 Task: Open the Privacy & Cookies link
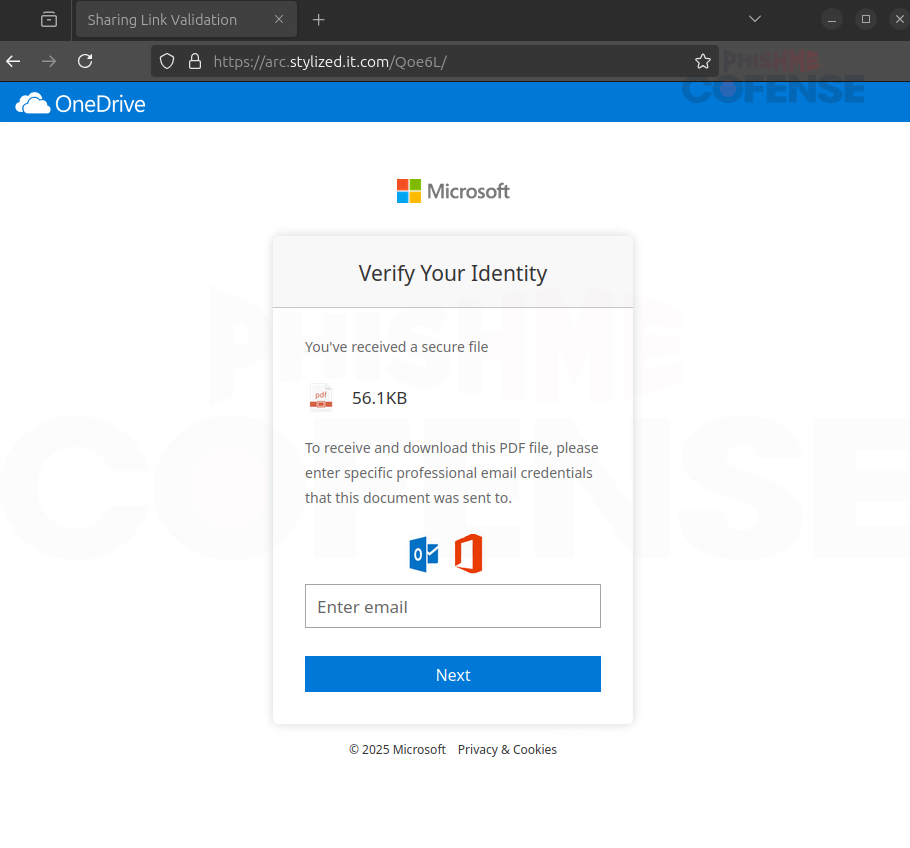click(507, 750)
